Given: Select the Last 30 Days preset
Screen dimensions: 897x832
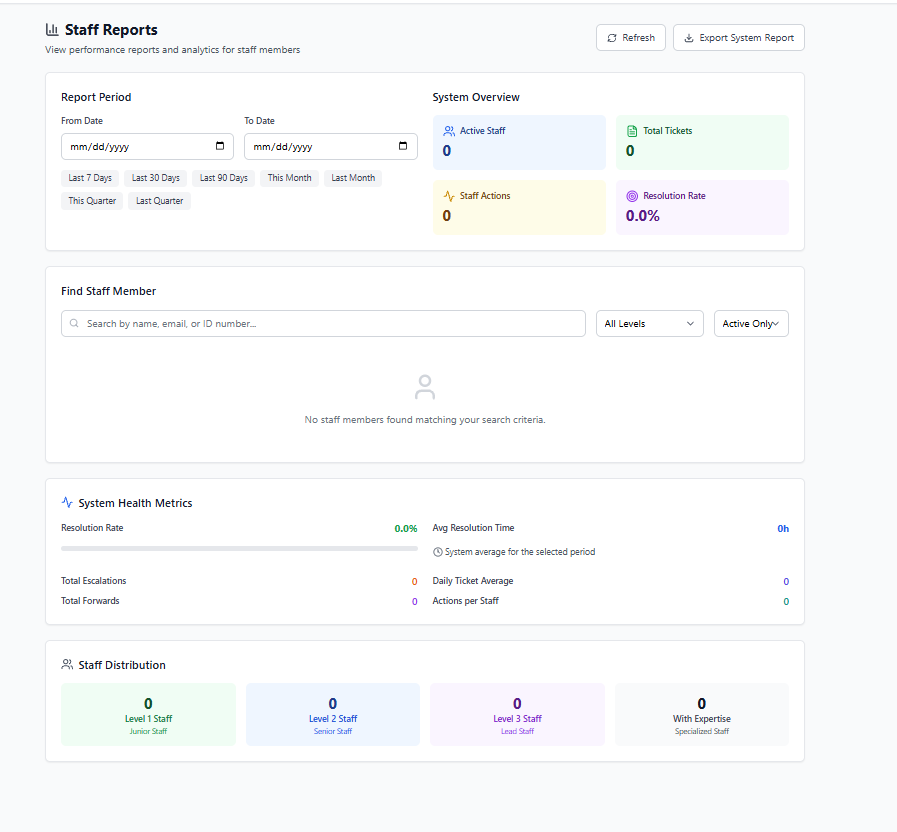Looking at the screenshot, I should point(156,178).
